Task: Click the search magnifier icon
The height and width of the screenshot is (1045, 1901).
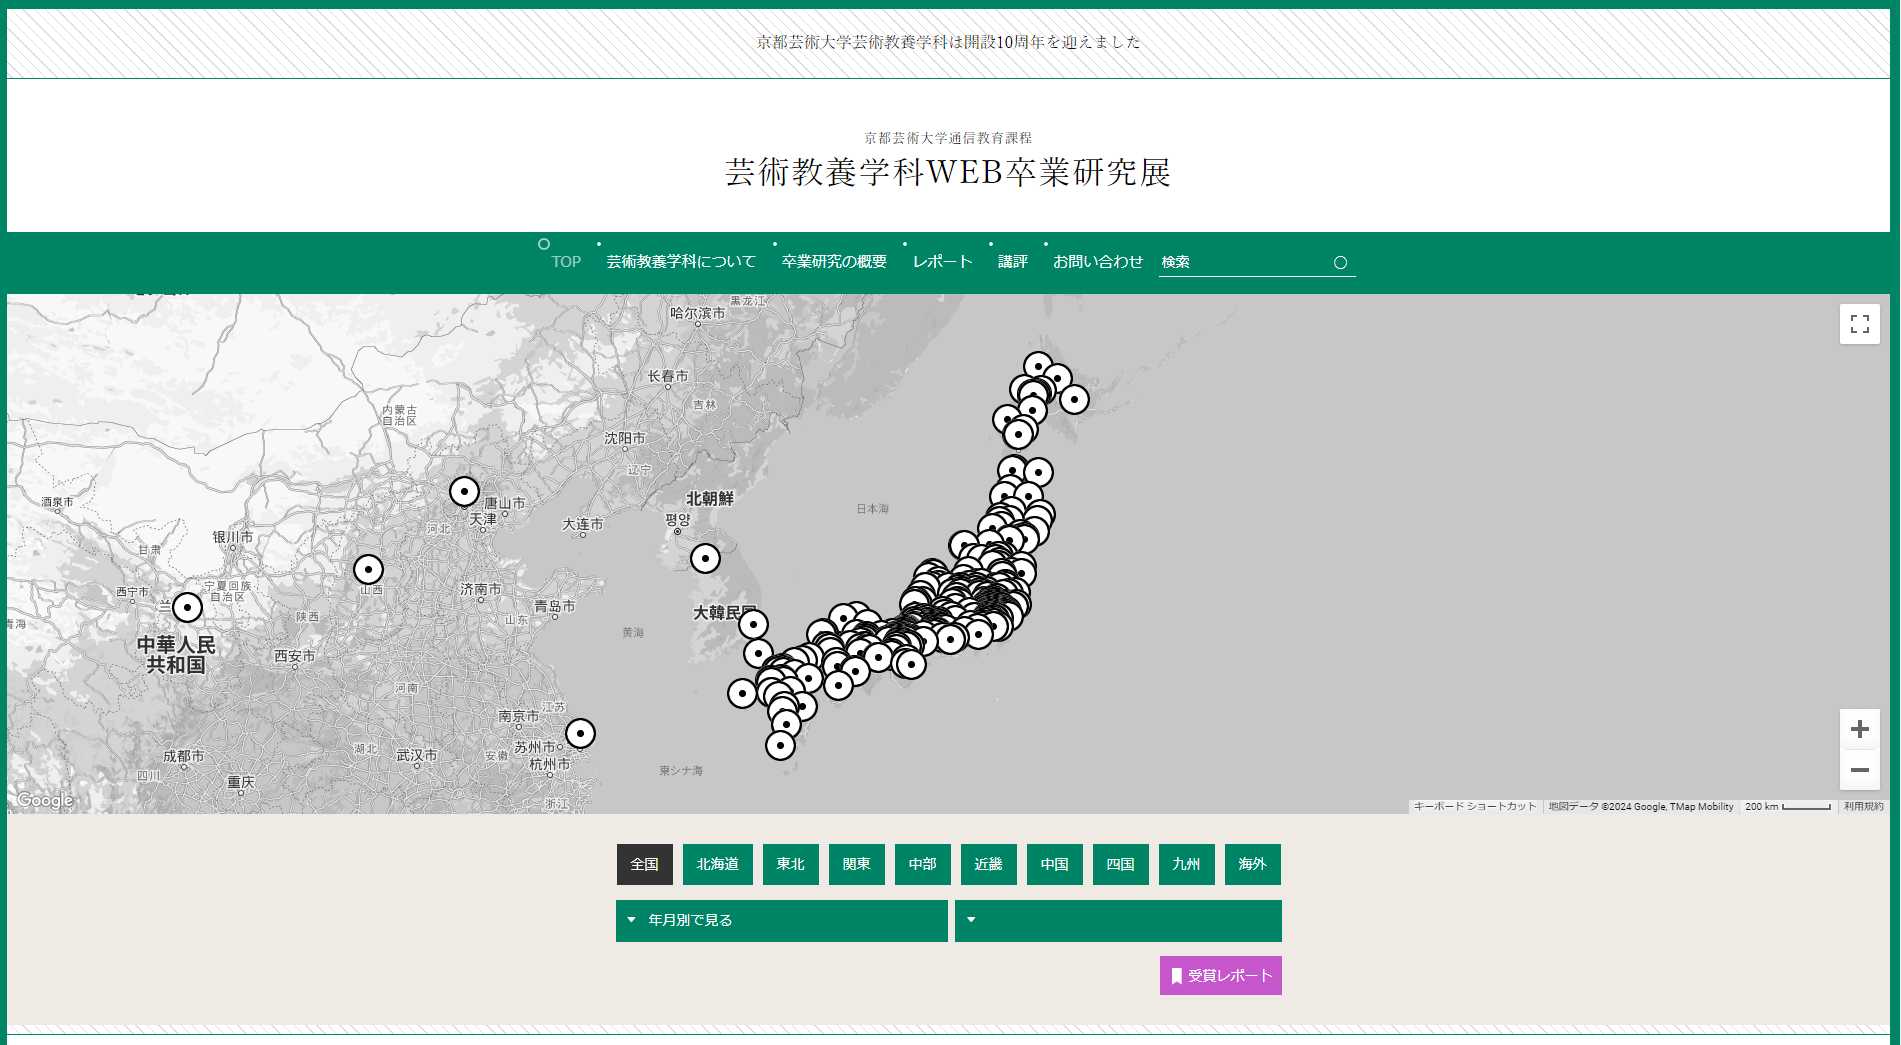Action: (x=1340, y=263)
